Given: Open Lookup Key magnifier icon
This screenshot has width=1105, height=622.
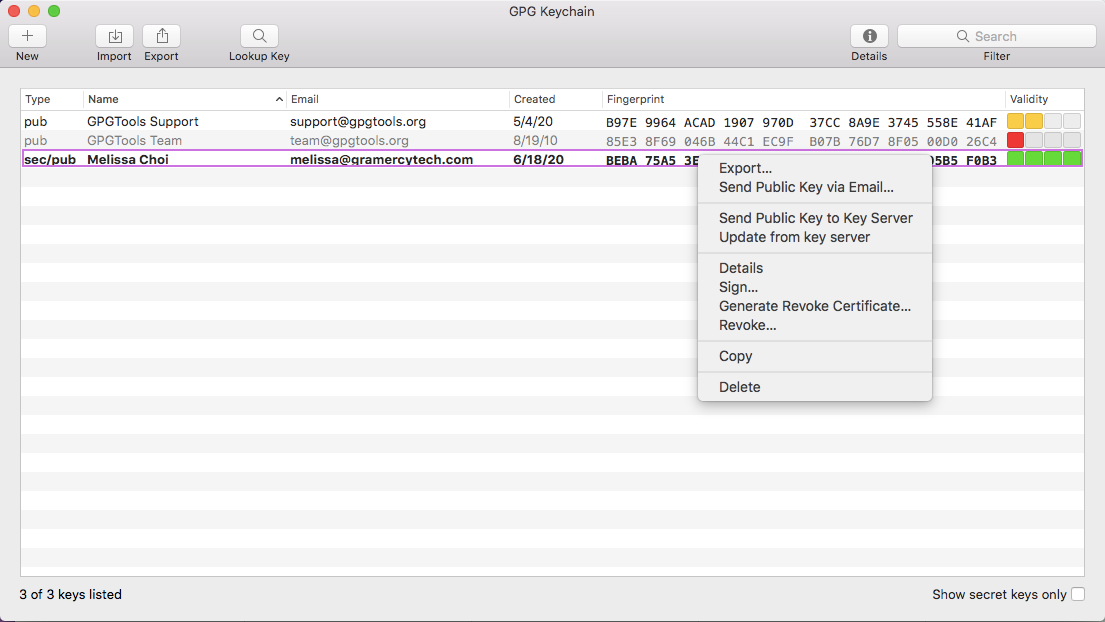Looking at the screenshot, I should pos(259,36).
